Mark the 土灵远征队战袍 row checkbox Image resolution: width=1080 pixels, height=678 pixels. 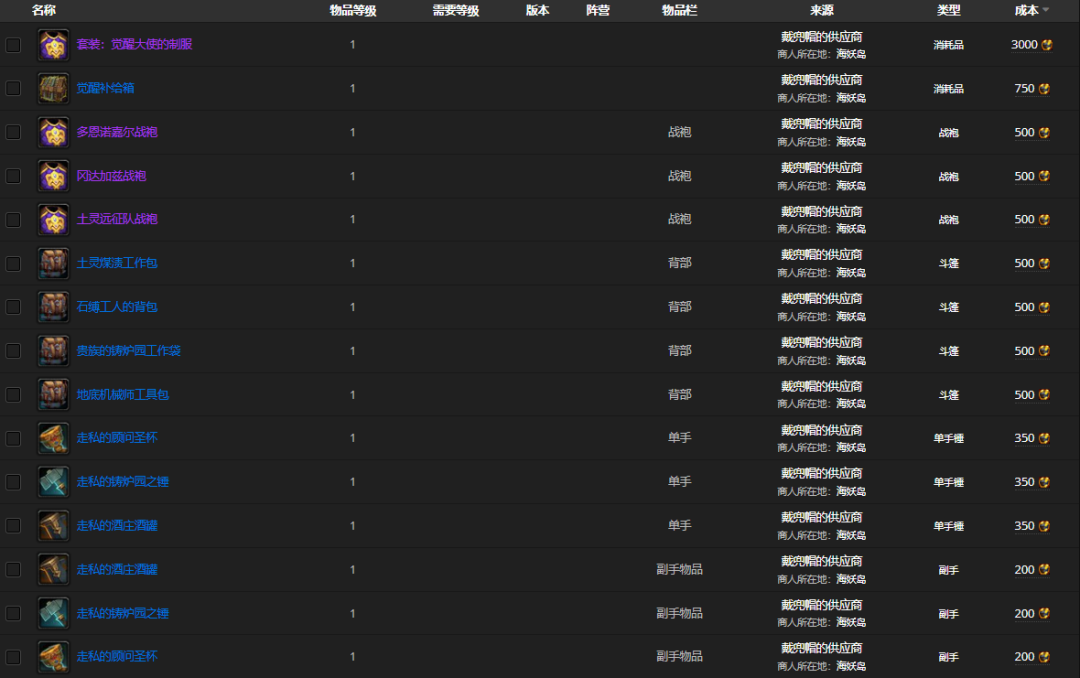[13, 220]
